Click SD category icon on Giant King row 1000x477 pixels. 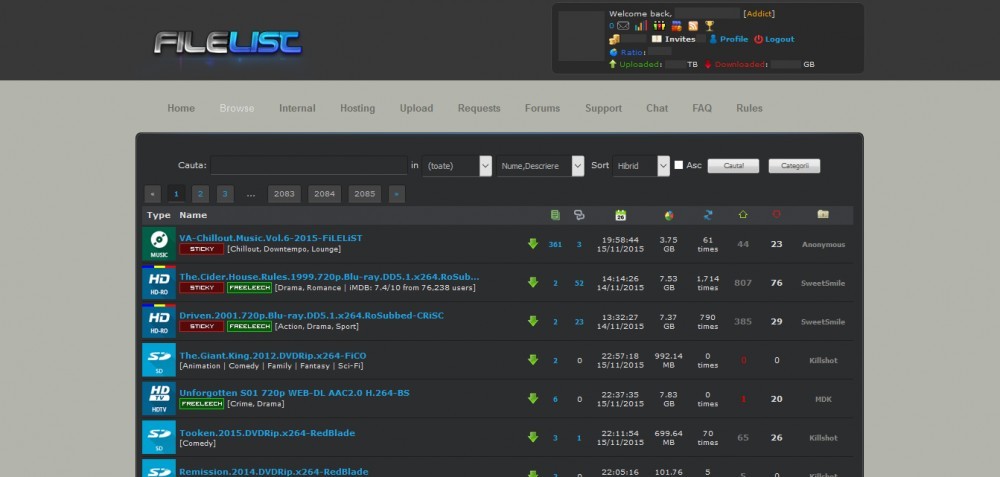pos(159,360)
